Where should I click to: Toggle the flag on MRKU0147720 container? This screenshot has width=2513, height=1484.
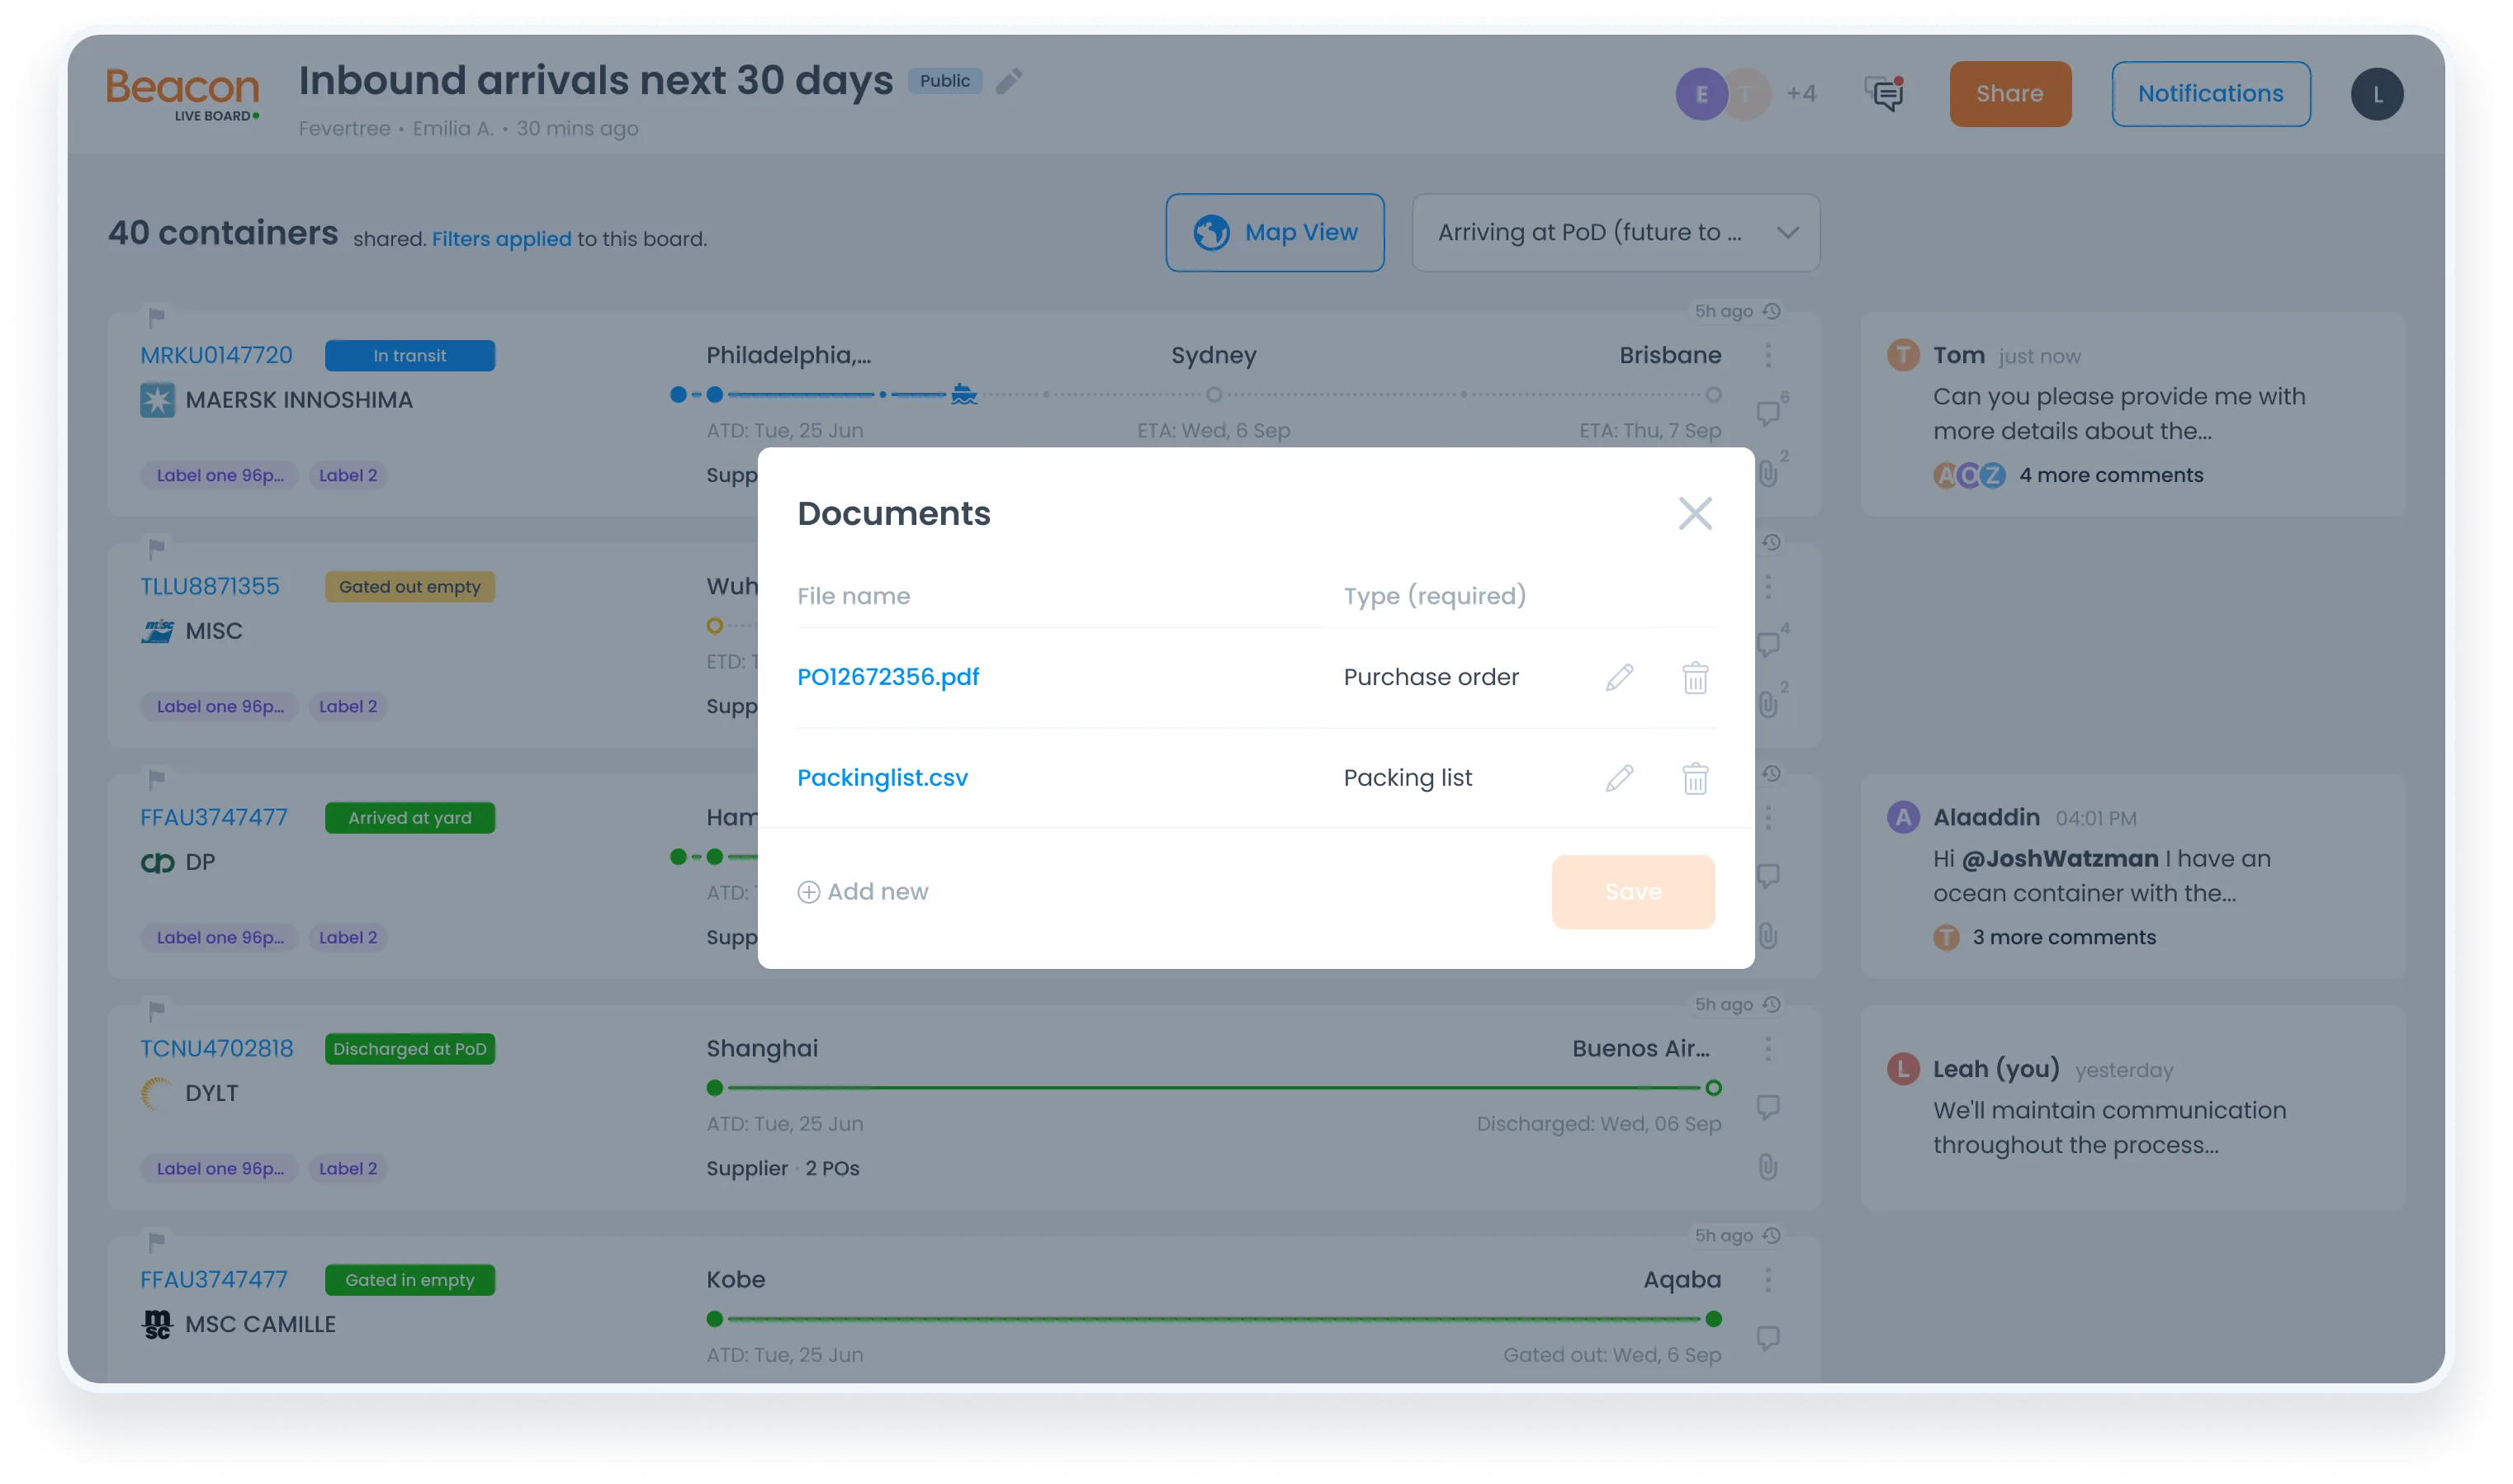[x=156, y=317]
